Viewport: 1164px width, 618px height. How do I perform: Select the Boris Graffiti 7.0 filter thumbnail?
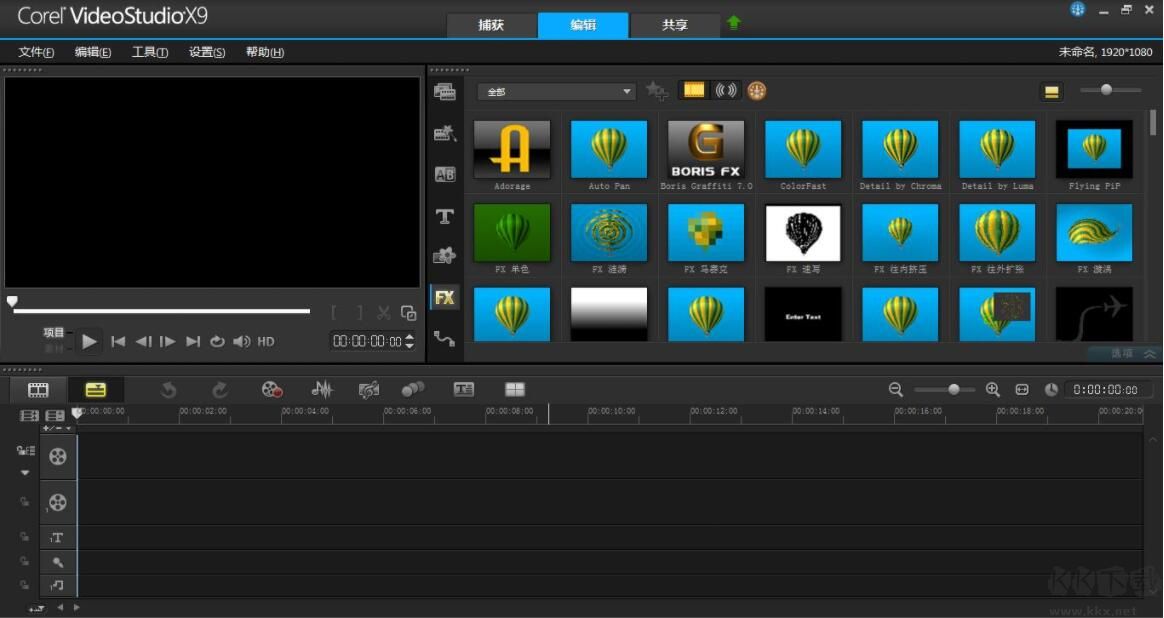(706, 150)
